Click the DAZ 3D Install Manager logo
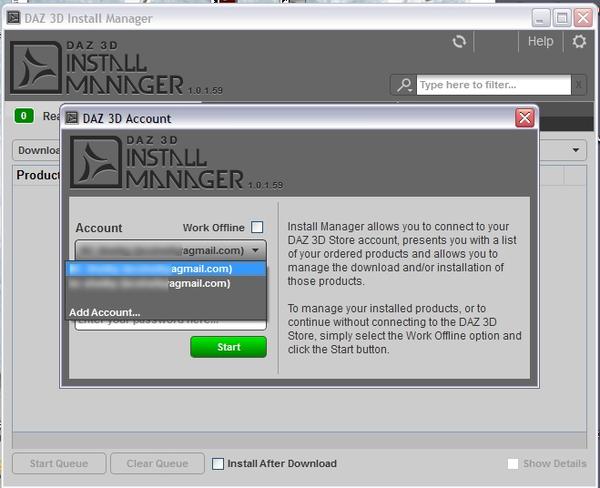This screenshot has height=488, width=600. (116, 68)
